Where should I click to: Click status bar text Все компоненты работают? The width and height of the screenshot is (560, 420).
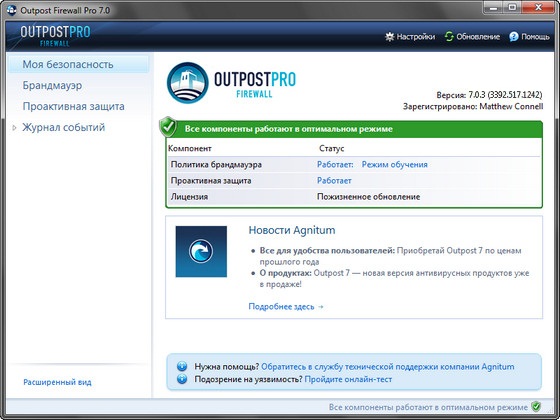428,407
